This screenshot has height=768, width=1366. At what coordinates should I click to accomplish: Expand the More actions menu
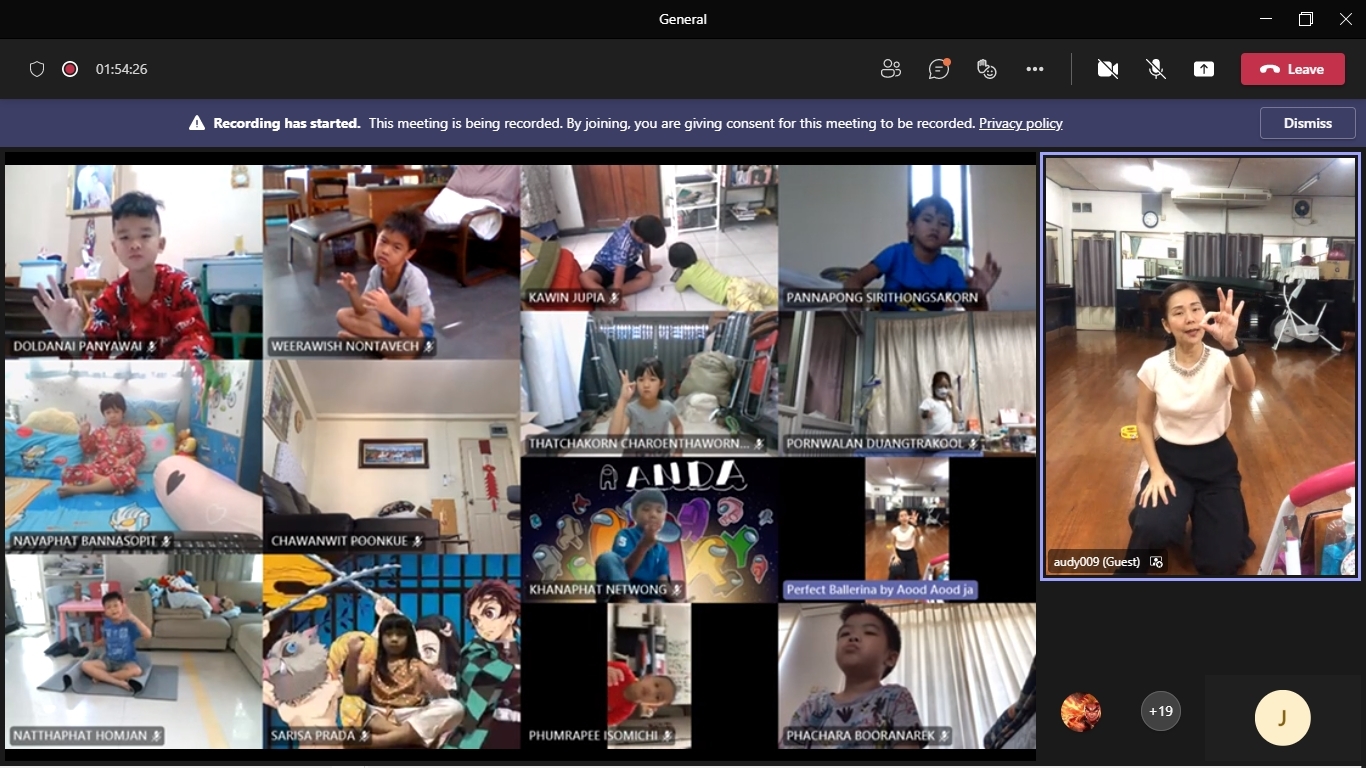1035,69
